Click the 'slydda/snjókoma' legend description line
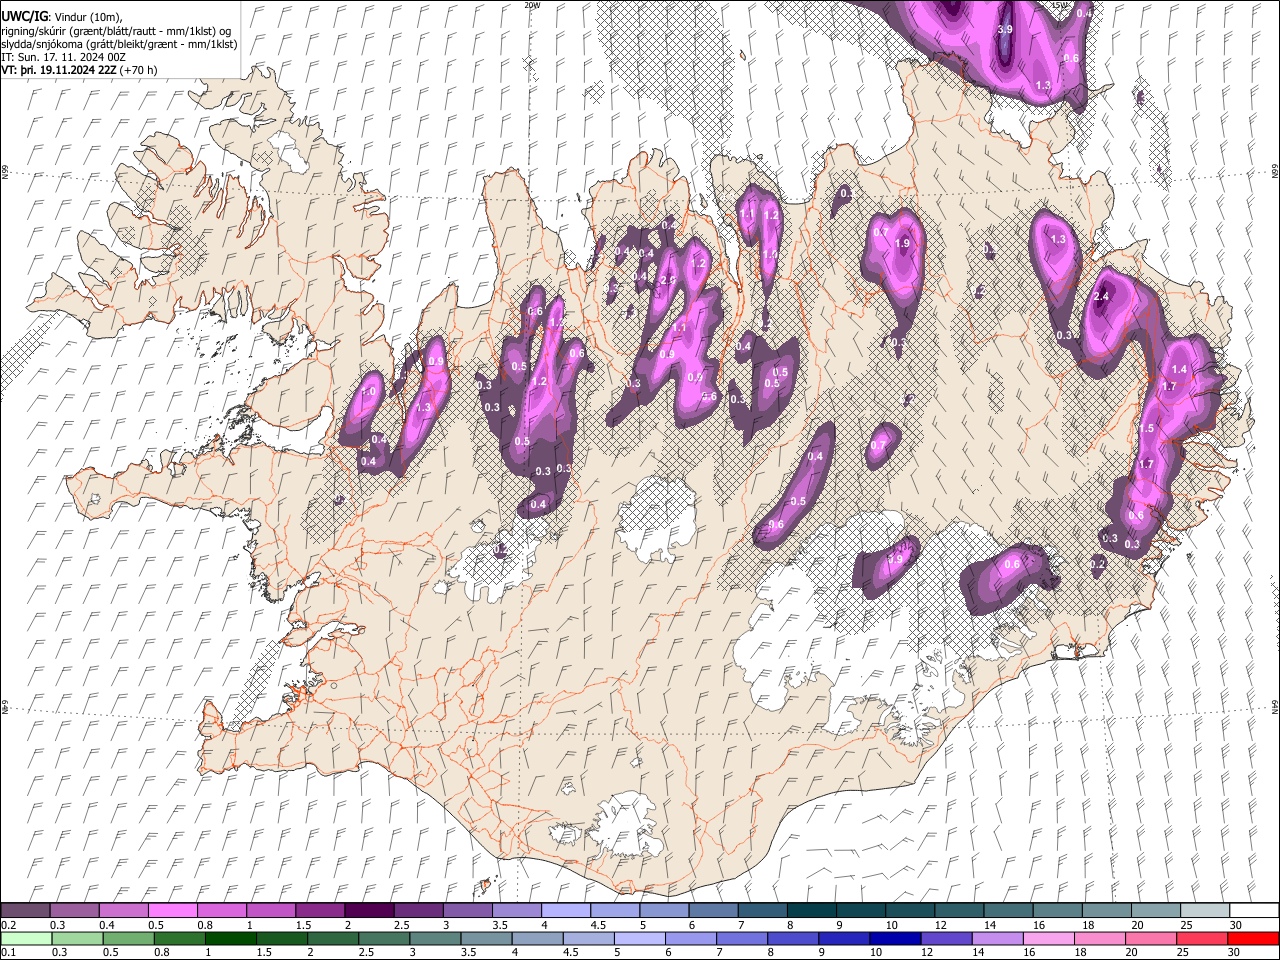Image resolution: width=1280 pixels, height=960 pixels. pos(119,45)
